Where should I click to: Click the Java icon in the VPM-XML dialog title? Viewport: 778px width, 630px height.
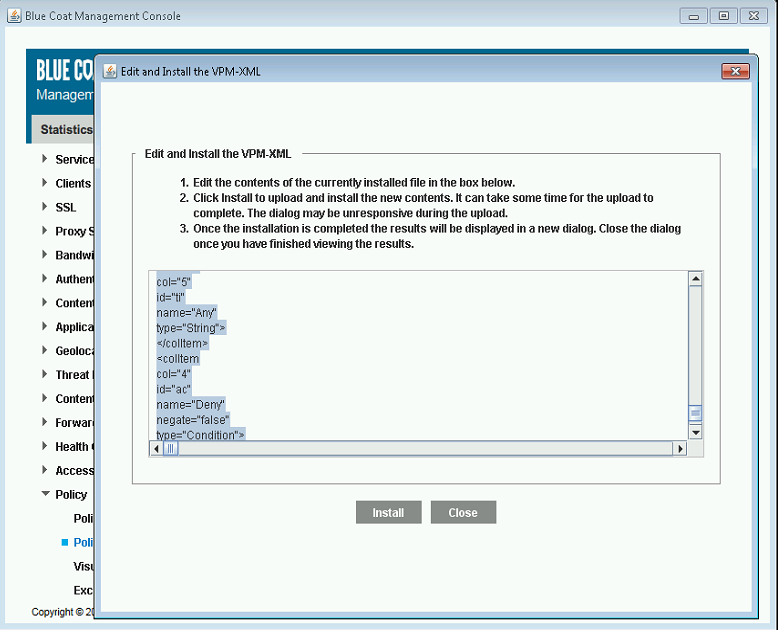click(110, 71)
